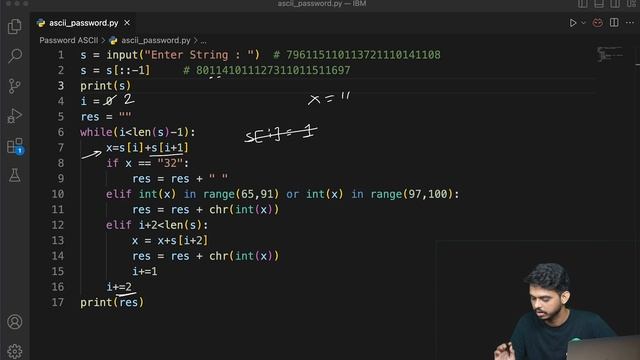Open the Source Control view
The height and width of the screenshot is (360, 640).
[x=14, y=86]
